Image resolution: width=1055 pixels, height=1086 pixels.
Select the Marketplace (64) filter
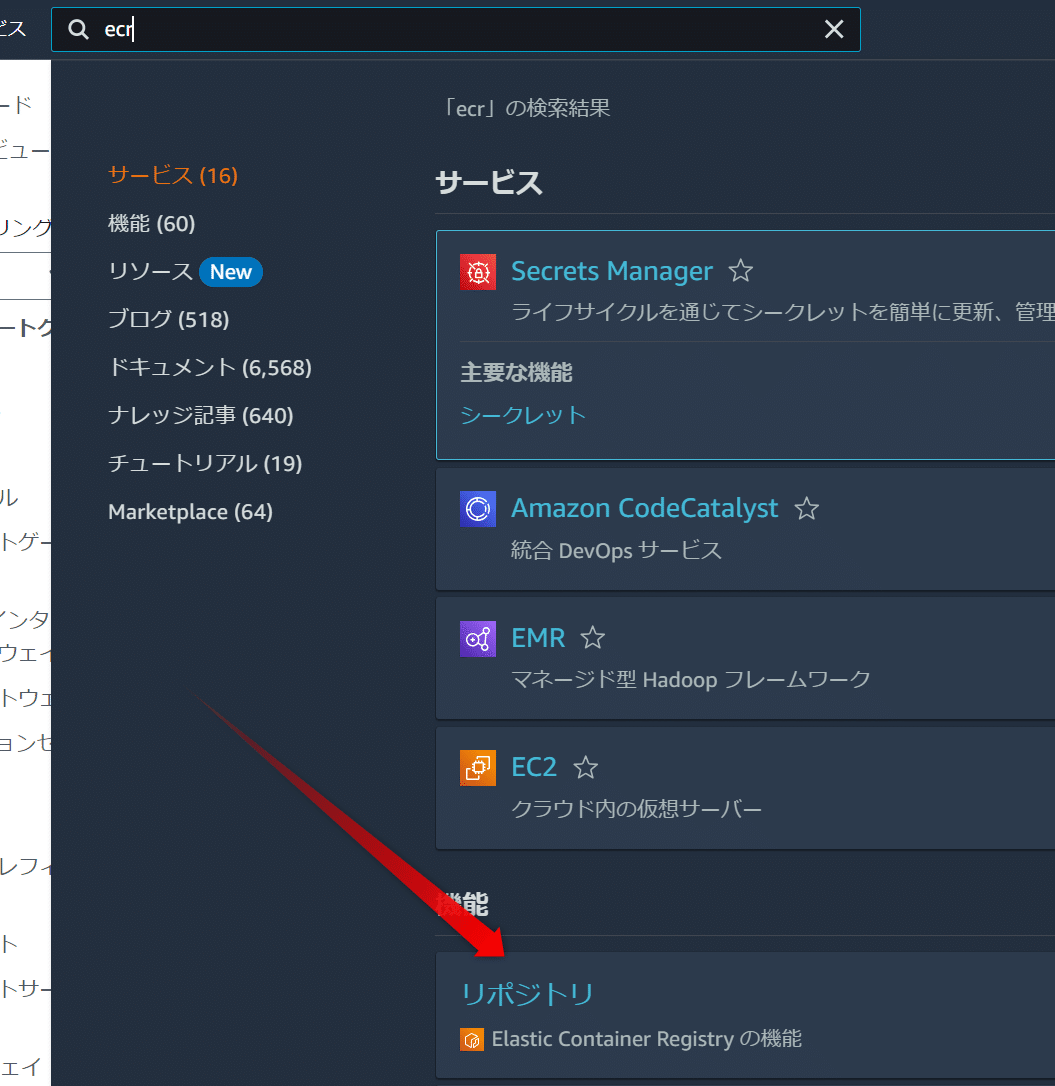190,512
